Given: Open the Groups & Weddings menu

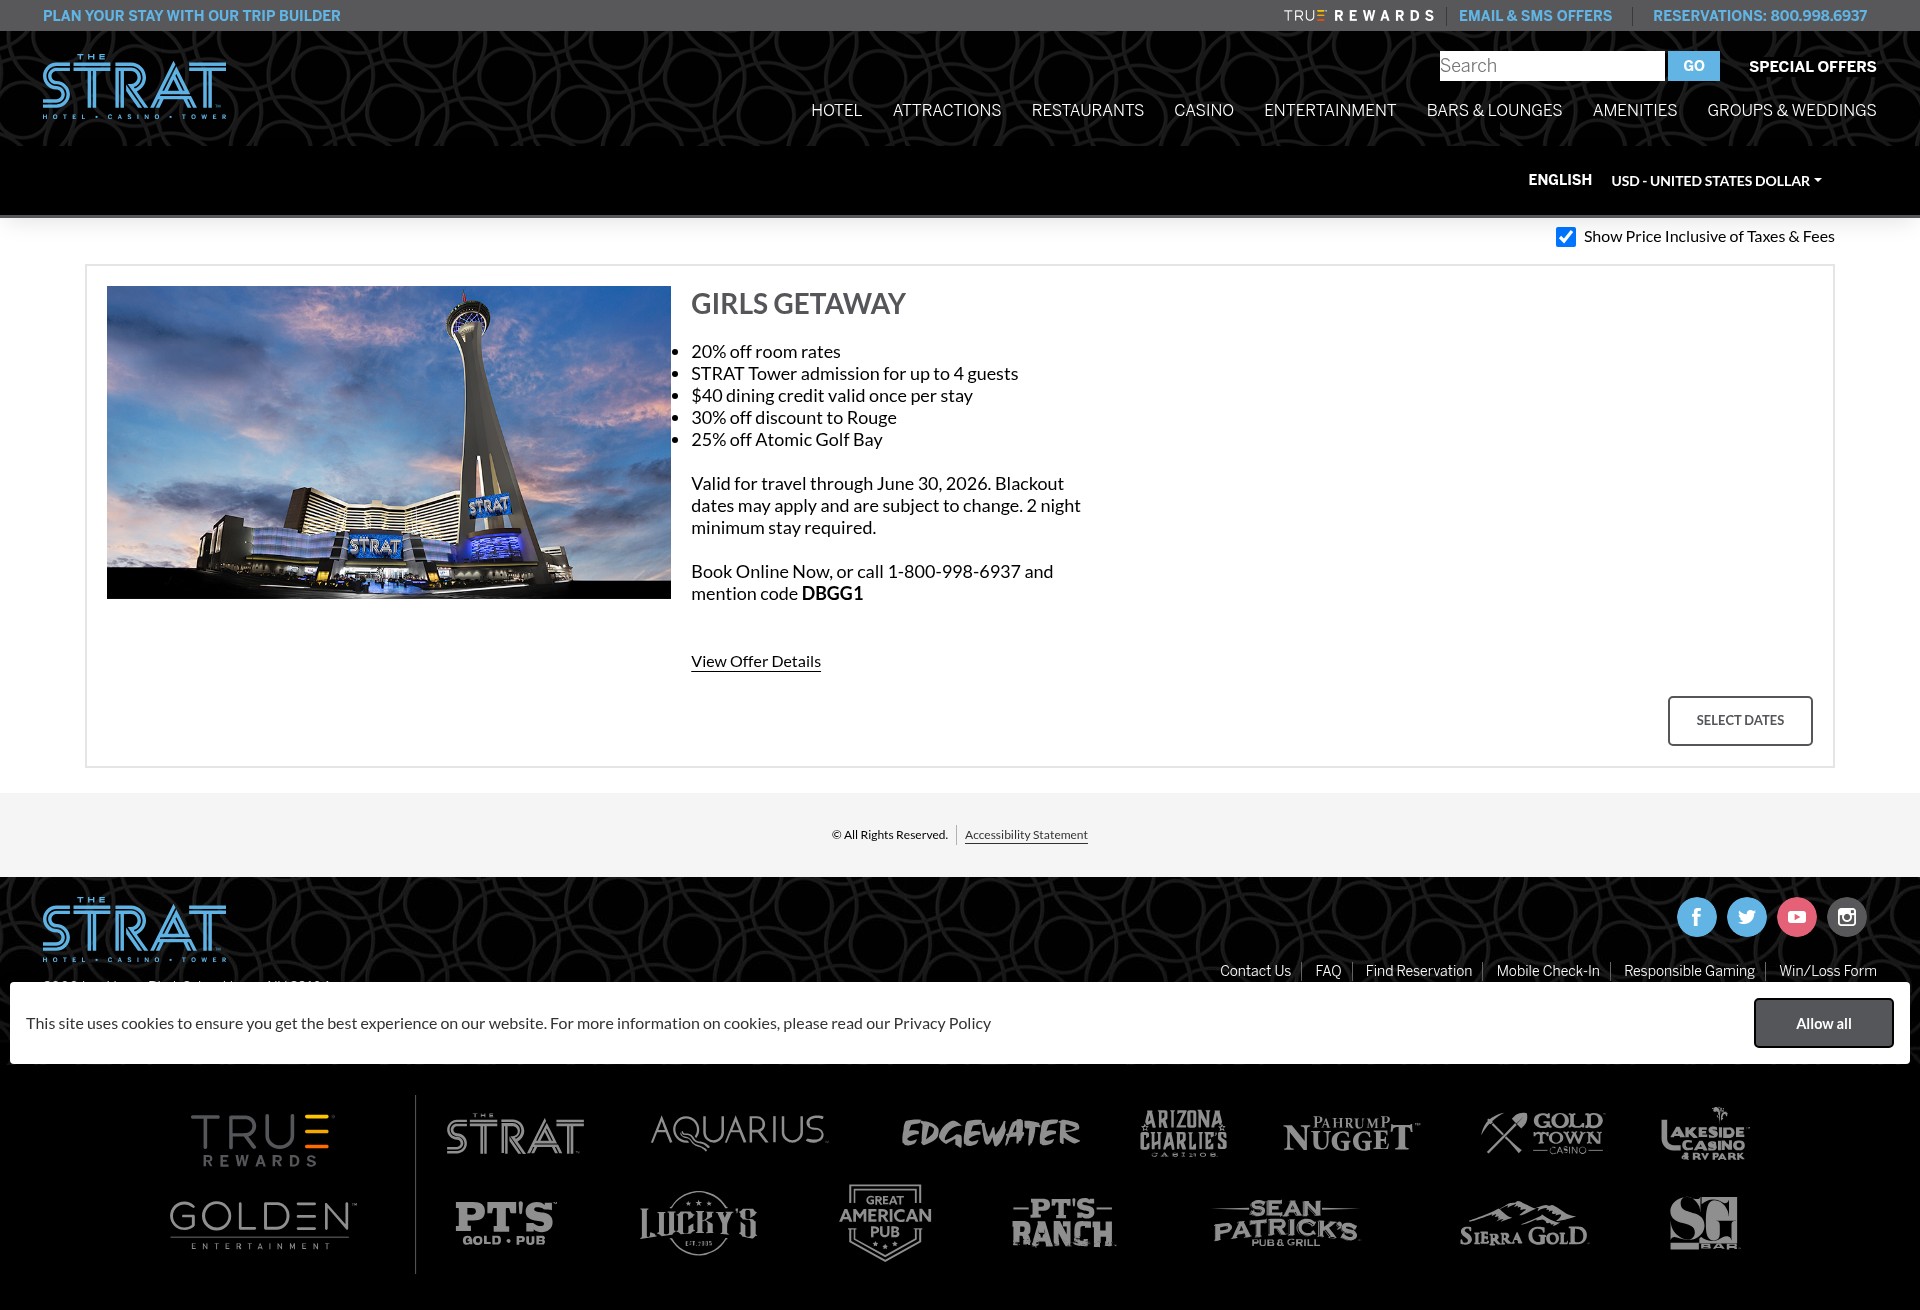Looking at the screenshot, I should pyautogui.click(x=1791, y=110).
